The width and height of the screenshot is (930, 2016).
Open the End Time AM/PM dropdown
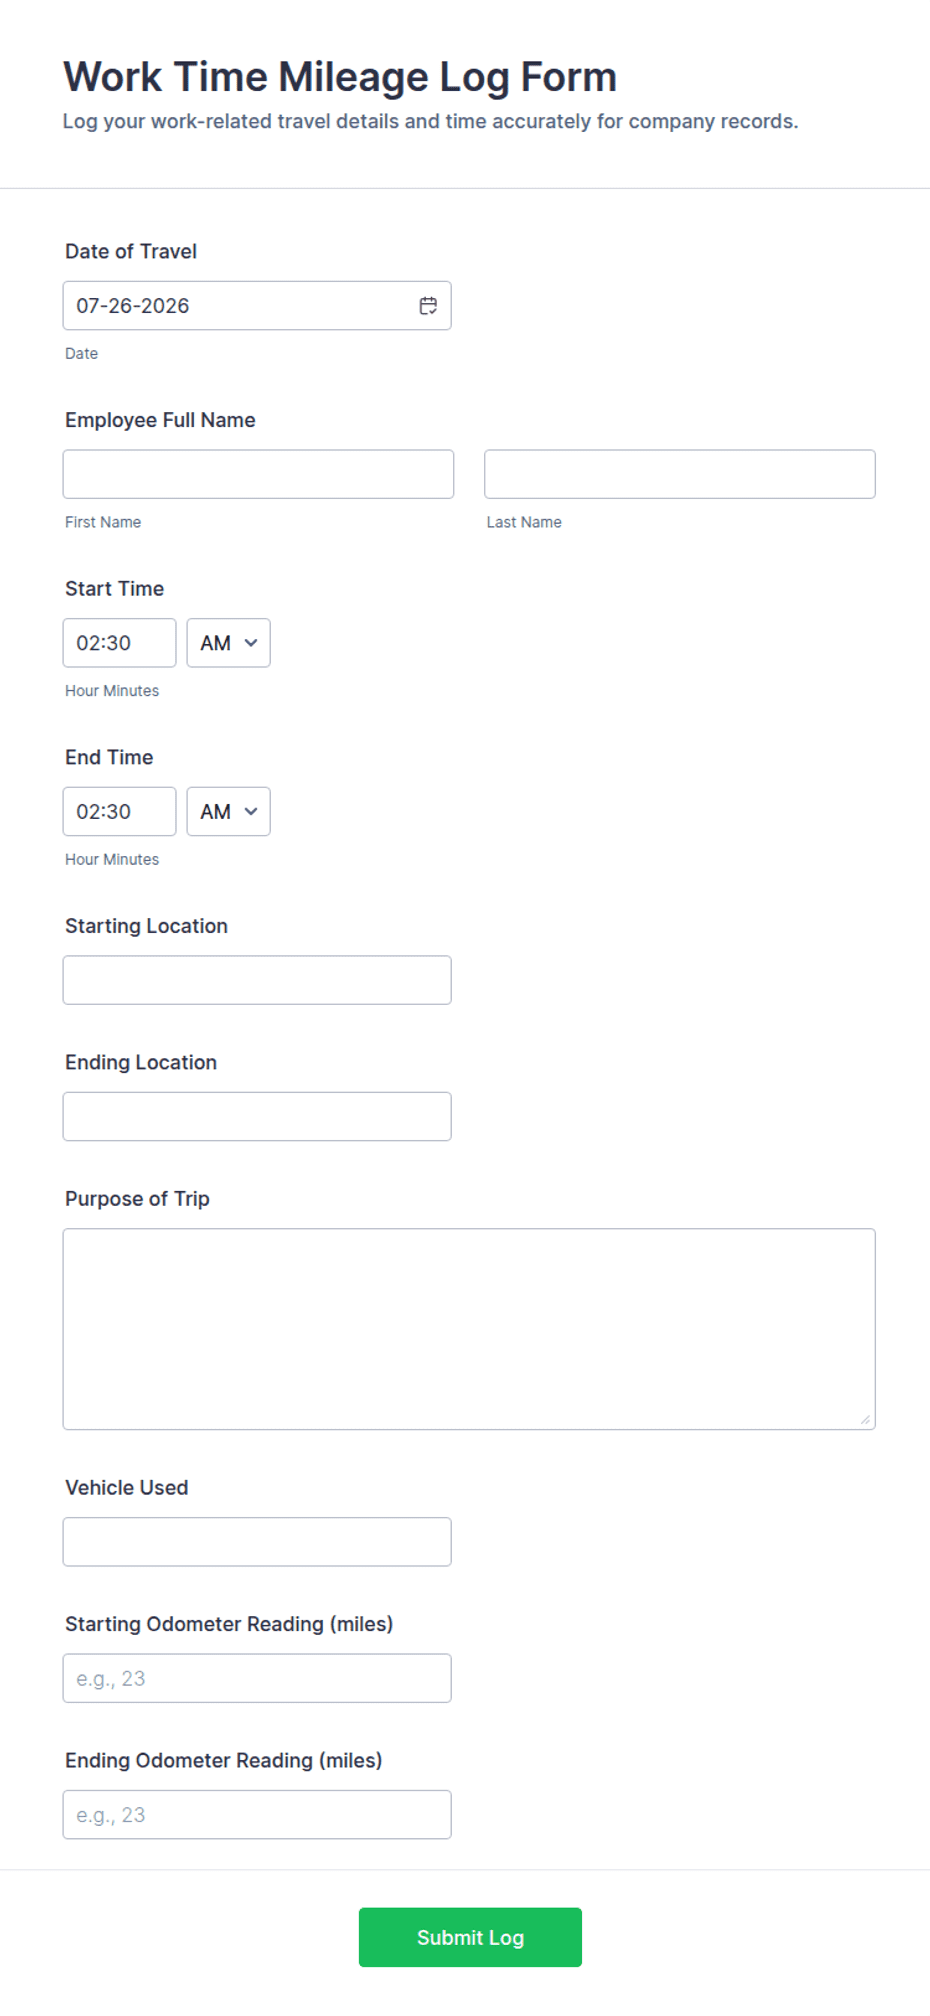coord(228,811)
